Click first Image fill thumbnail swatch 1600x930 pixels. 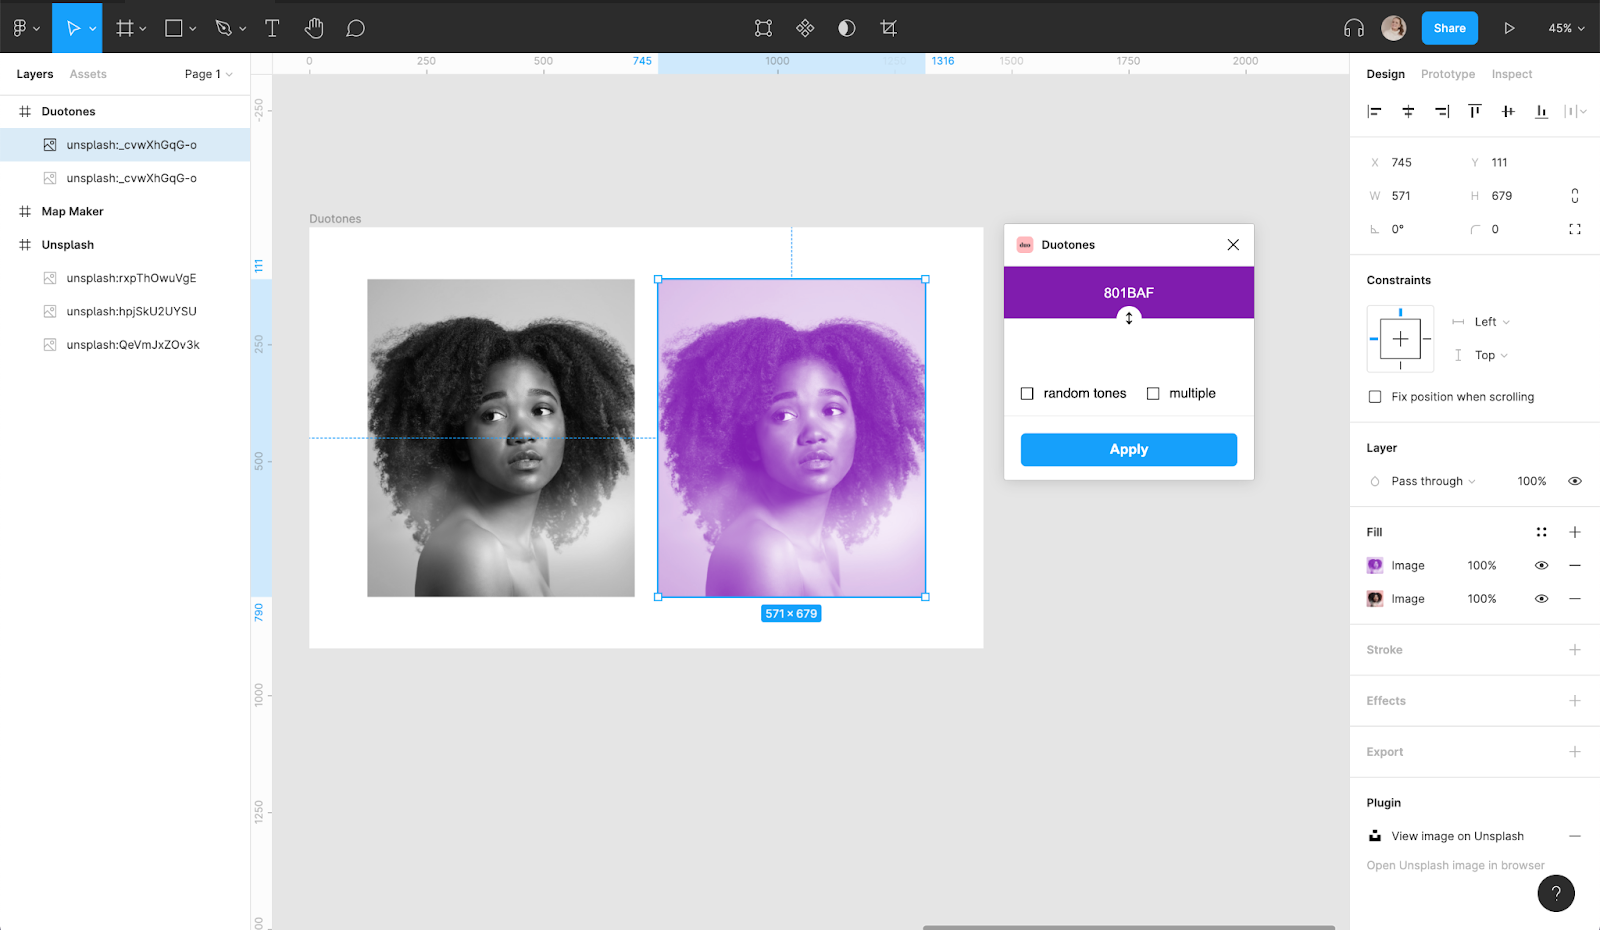(x=1375, y=565)
